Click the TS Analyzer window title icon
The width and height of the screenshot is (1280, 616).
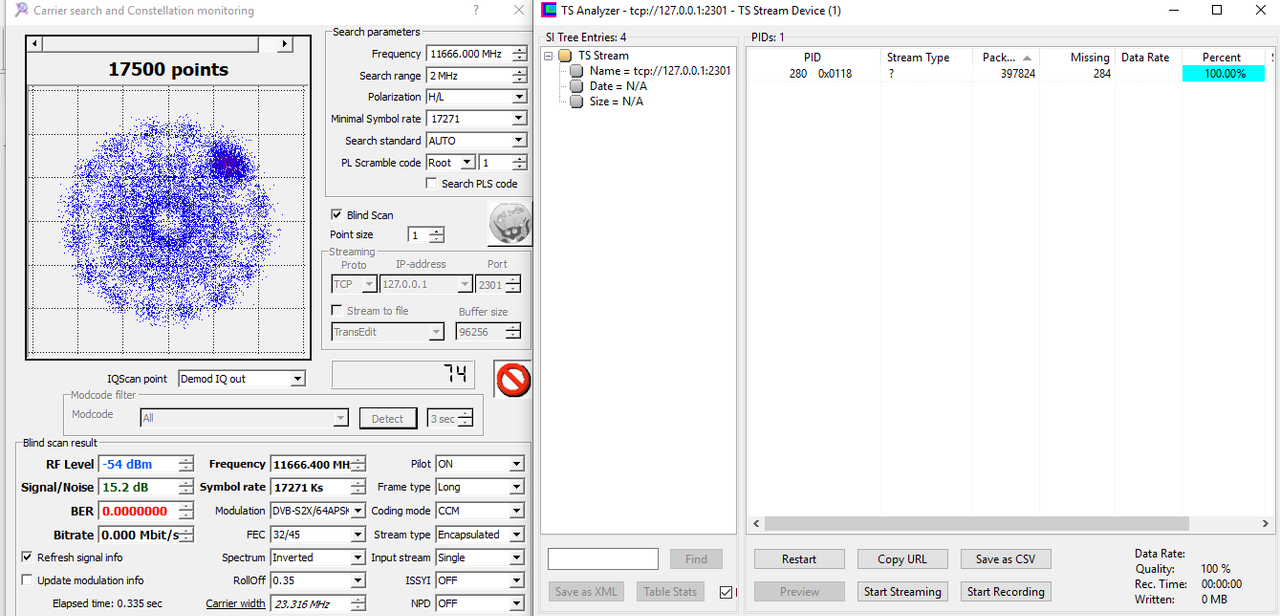click(x=549, y=10)
